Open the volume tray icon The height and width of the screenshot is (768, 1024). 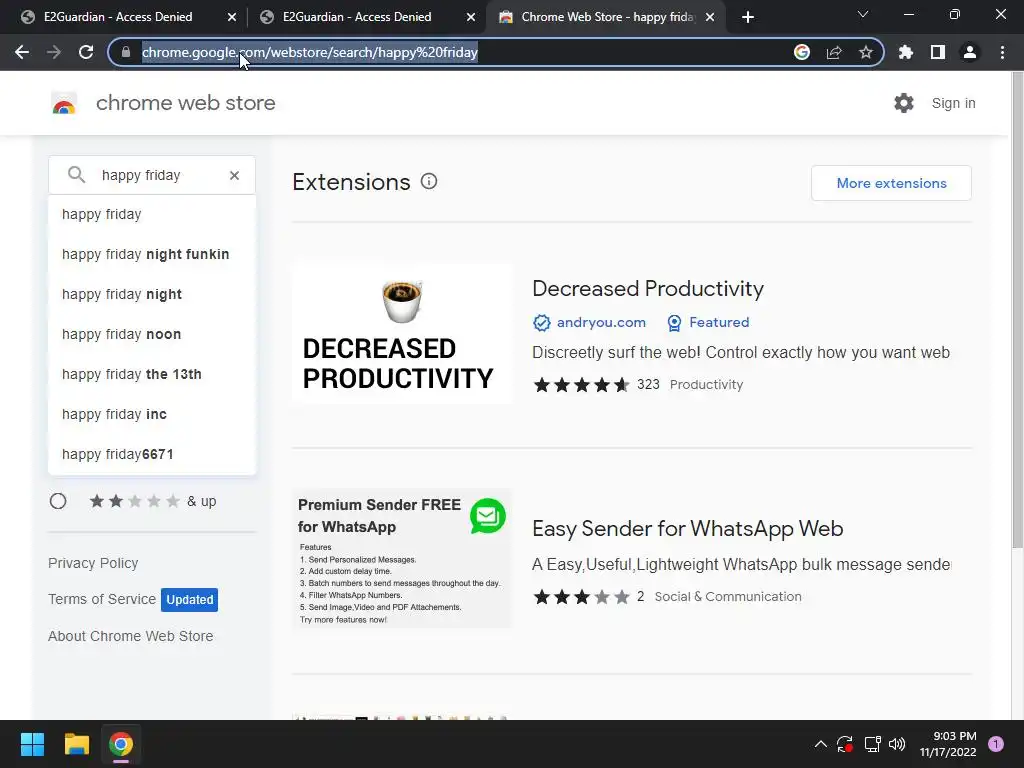click(897, 744)
